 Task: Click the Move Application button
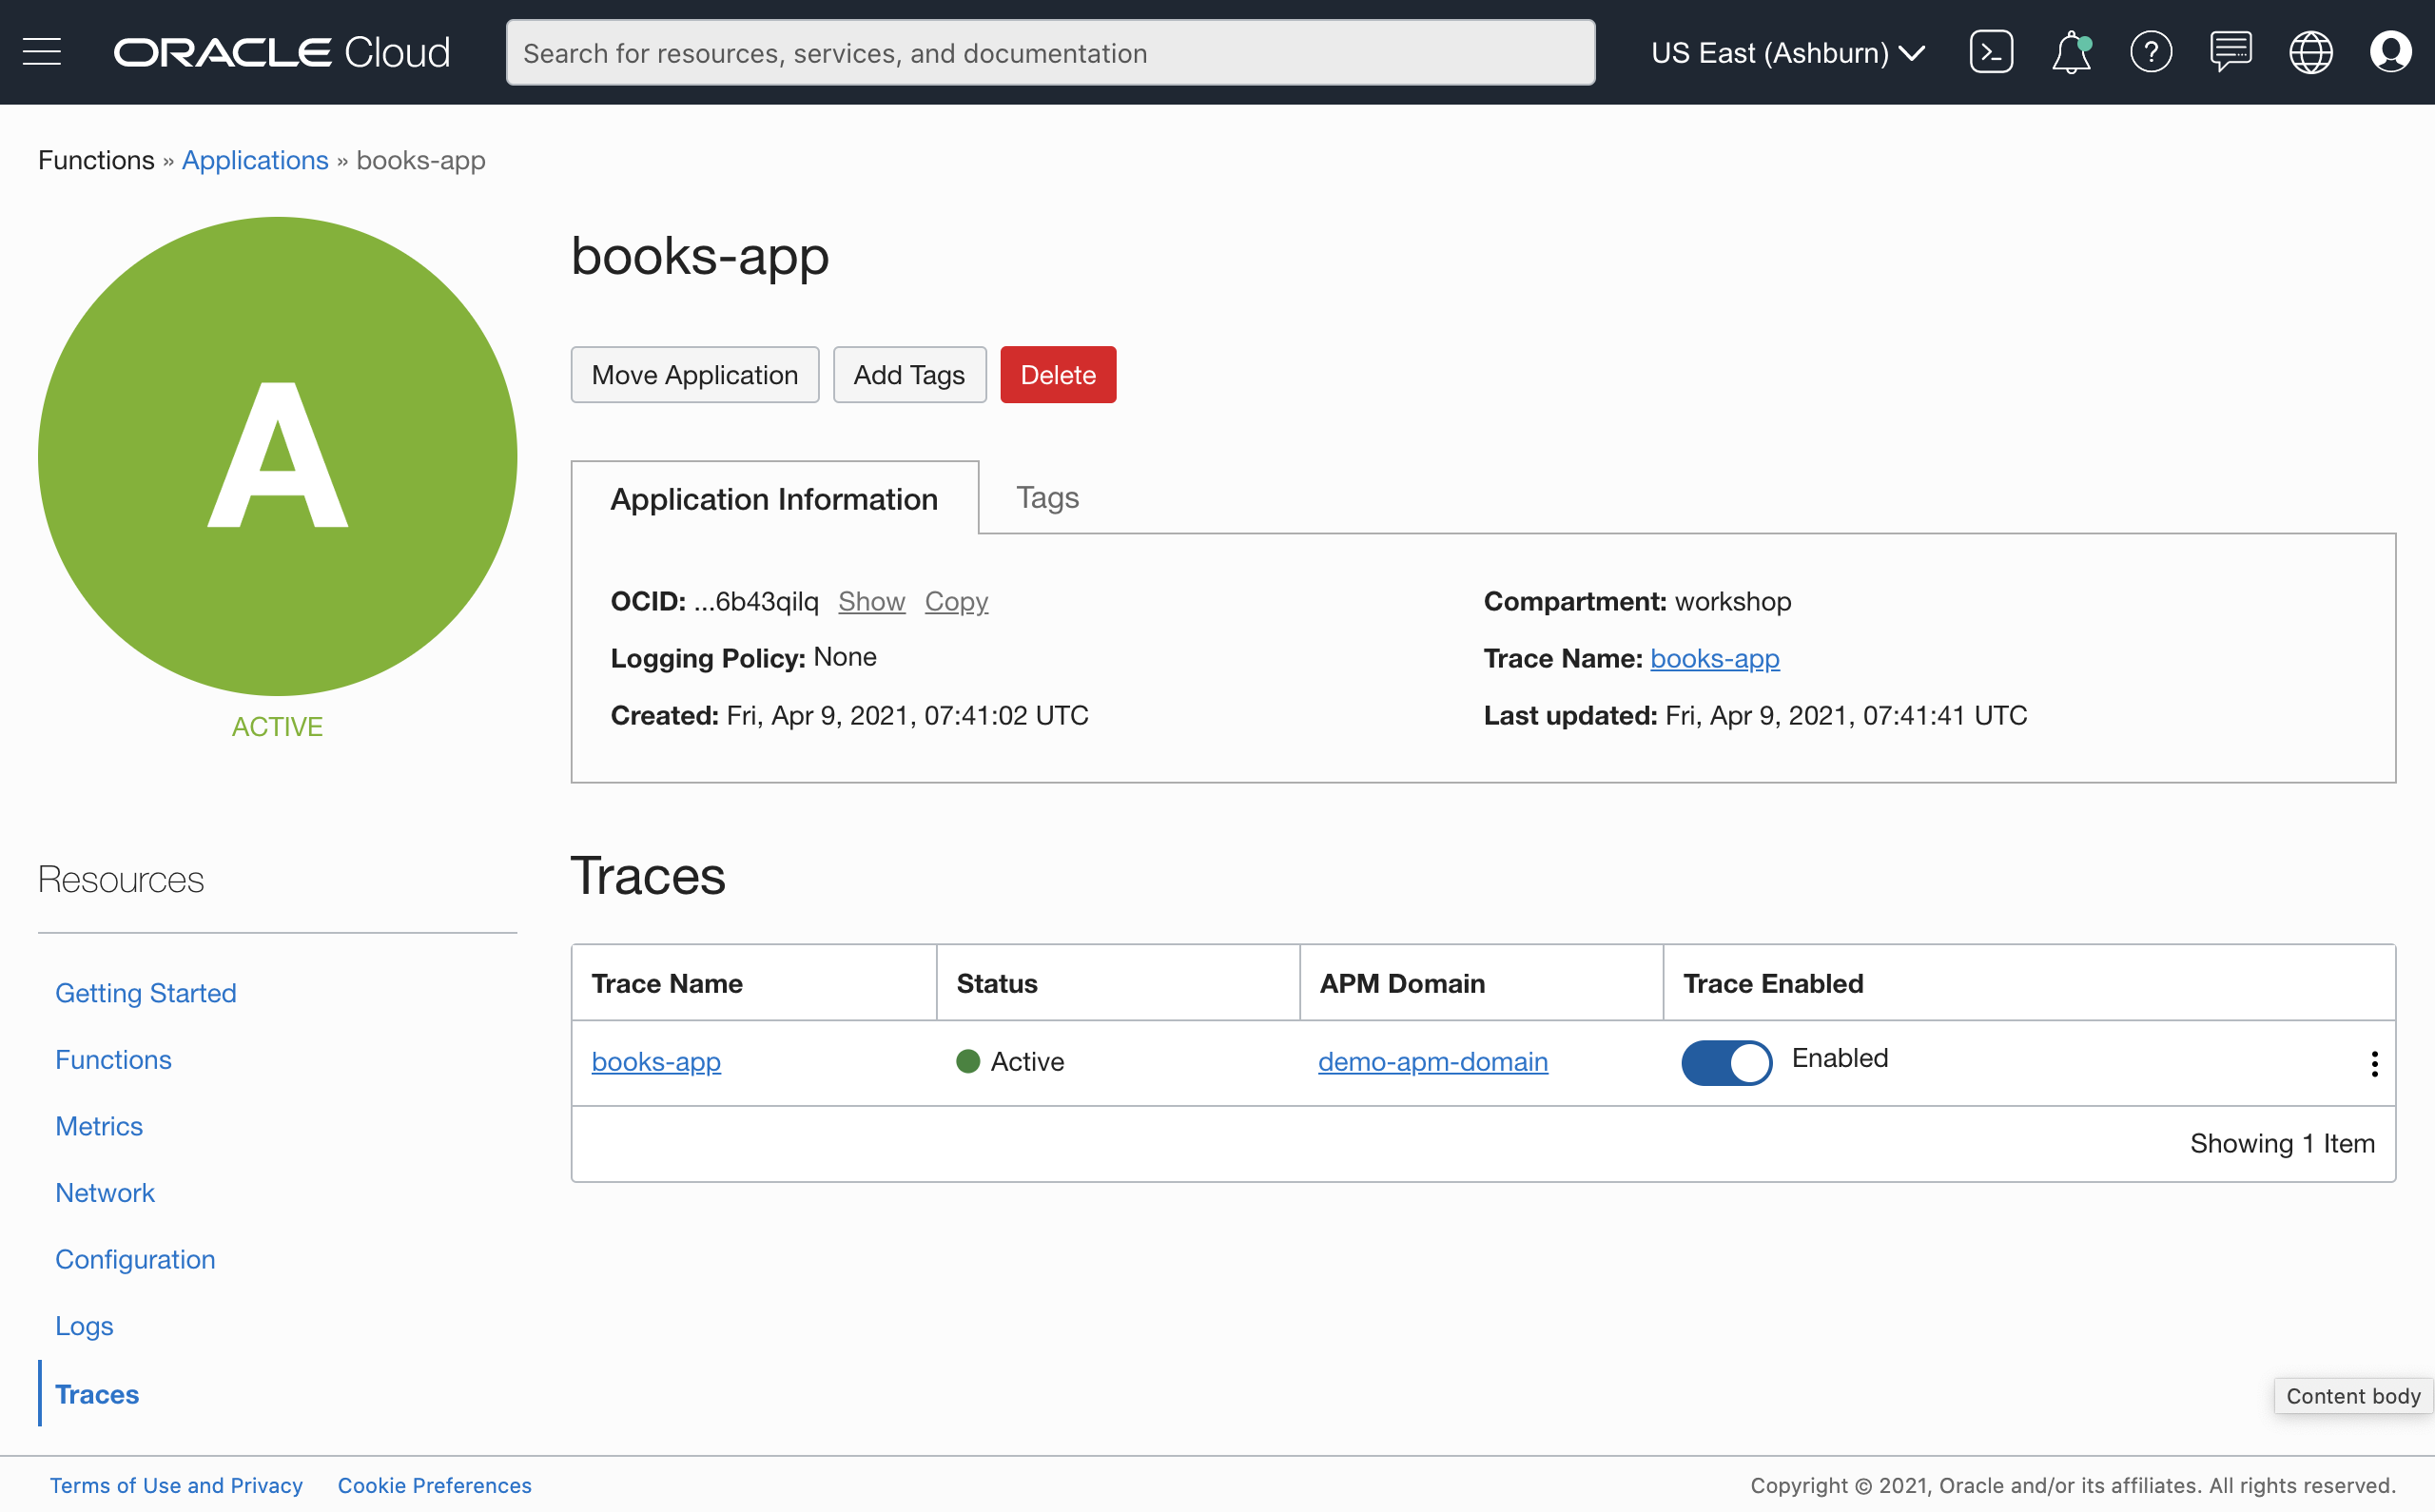(694, 374)
